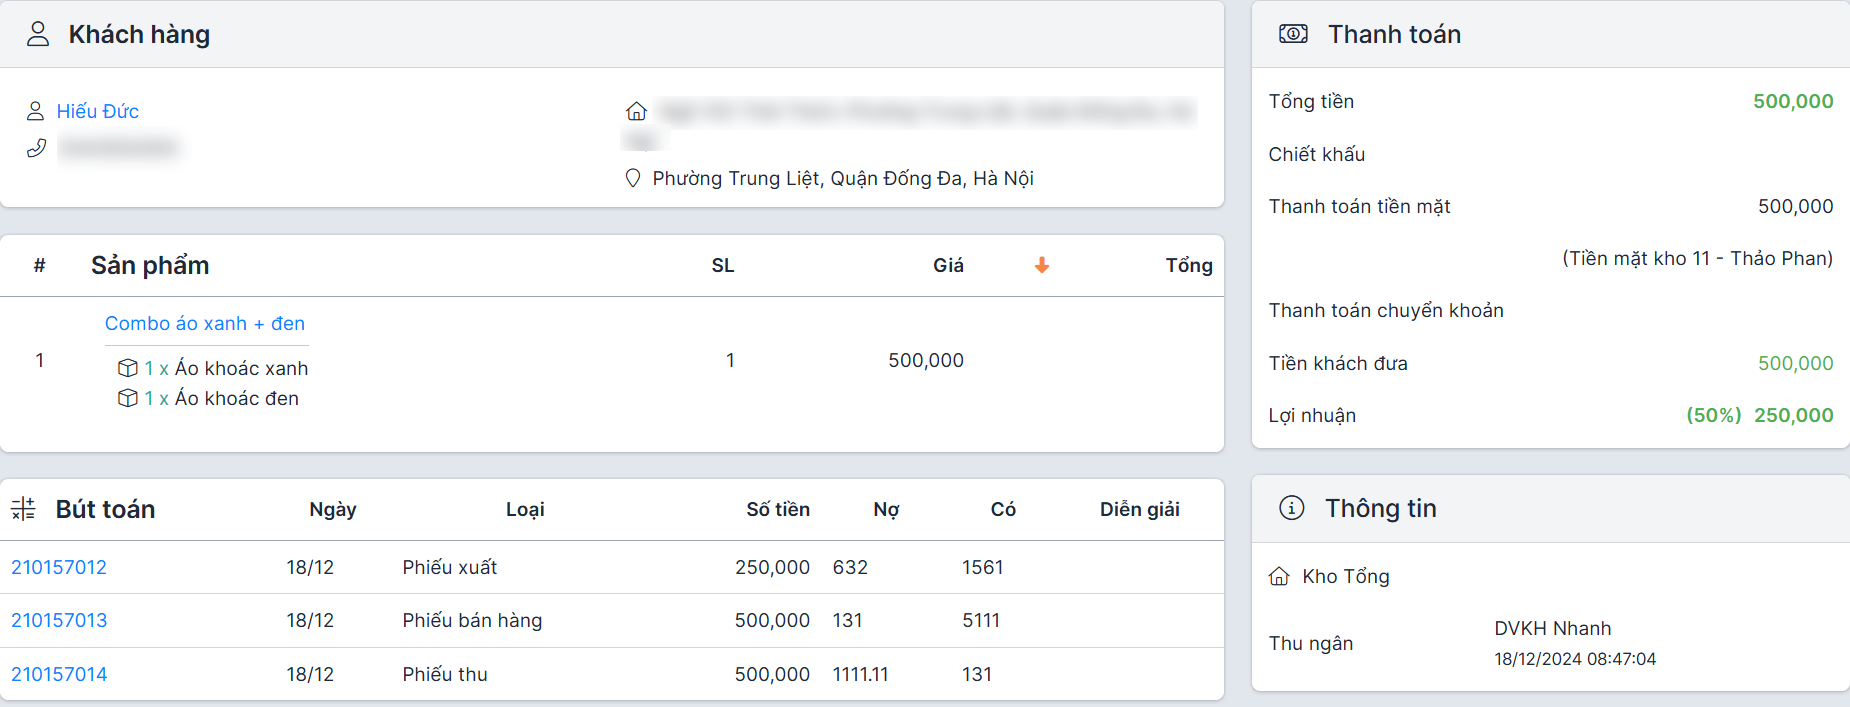
Task: Click debit account 632 cell
Action: 850,567
